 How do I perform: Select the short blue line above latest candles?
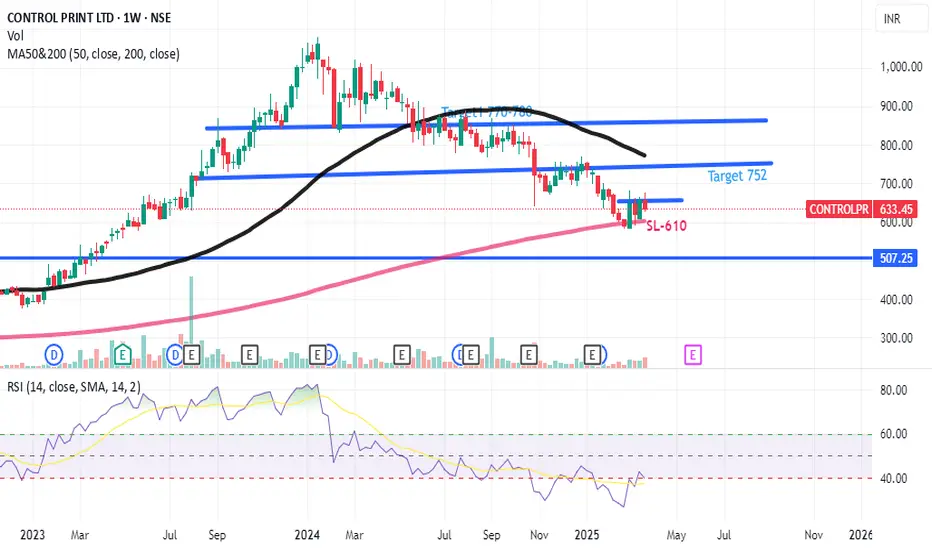650,200
